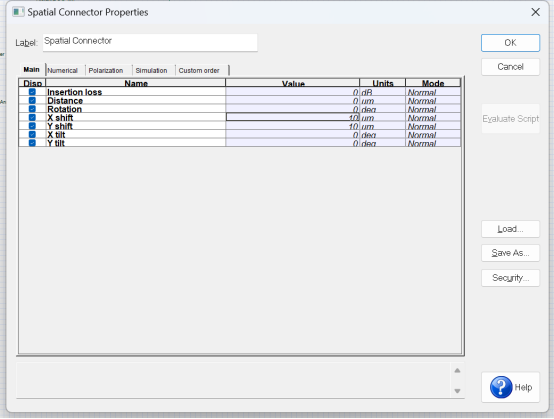Click the description box down arrow
The image size is (554, 419).
pyautogui.click(x=457, y=391)
